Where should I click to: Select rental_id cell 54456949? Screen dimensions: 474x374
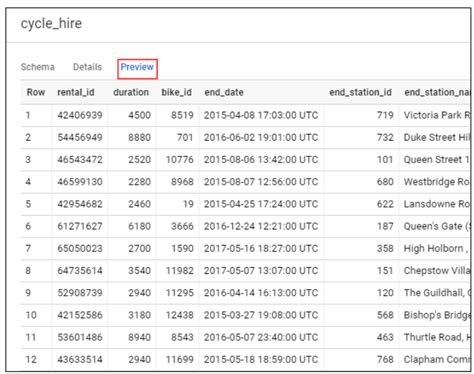pyautogui.click(x=80, y=137)
